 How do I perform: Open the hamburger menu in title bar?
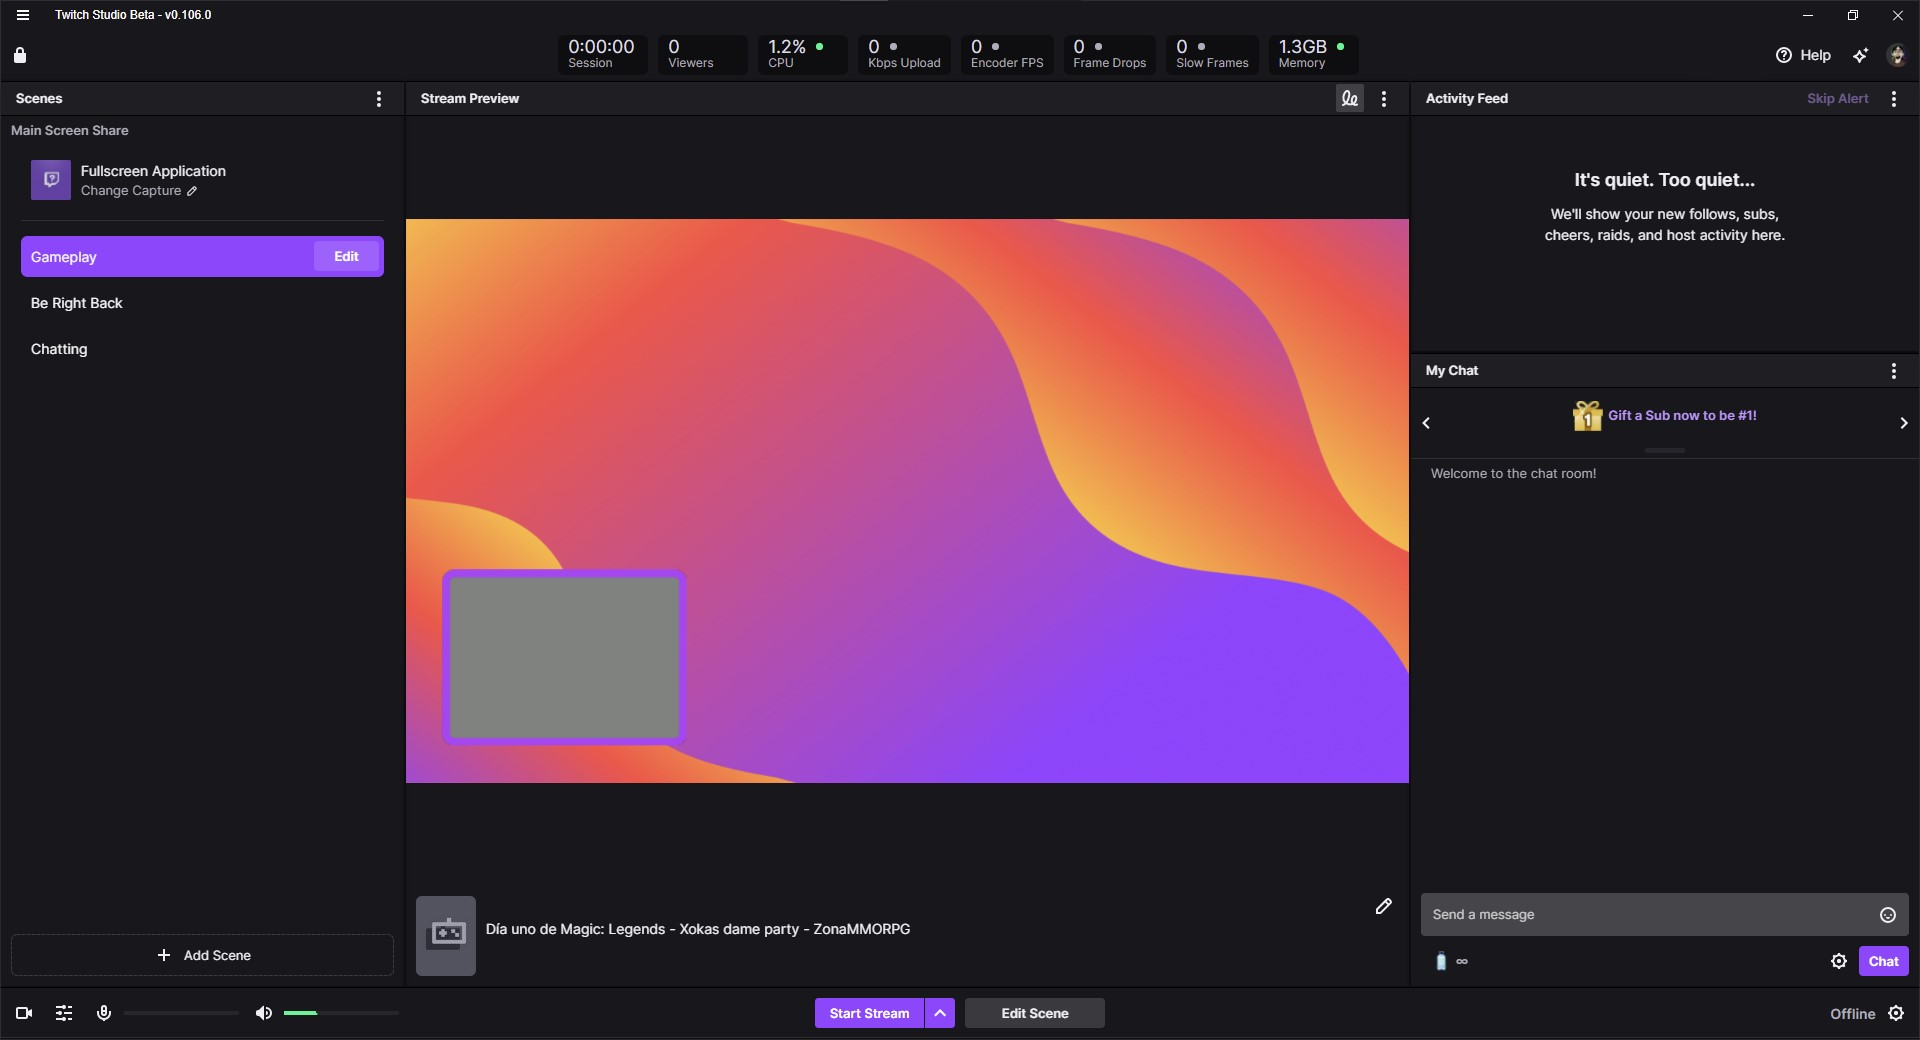pos(23,15)
